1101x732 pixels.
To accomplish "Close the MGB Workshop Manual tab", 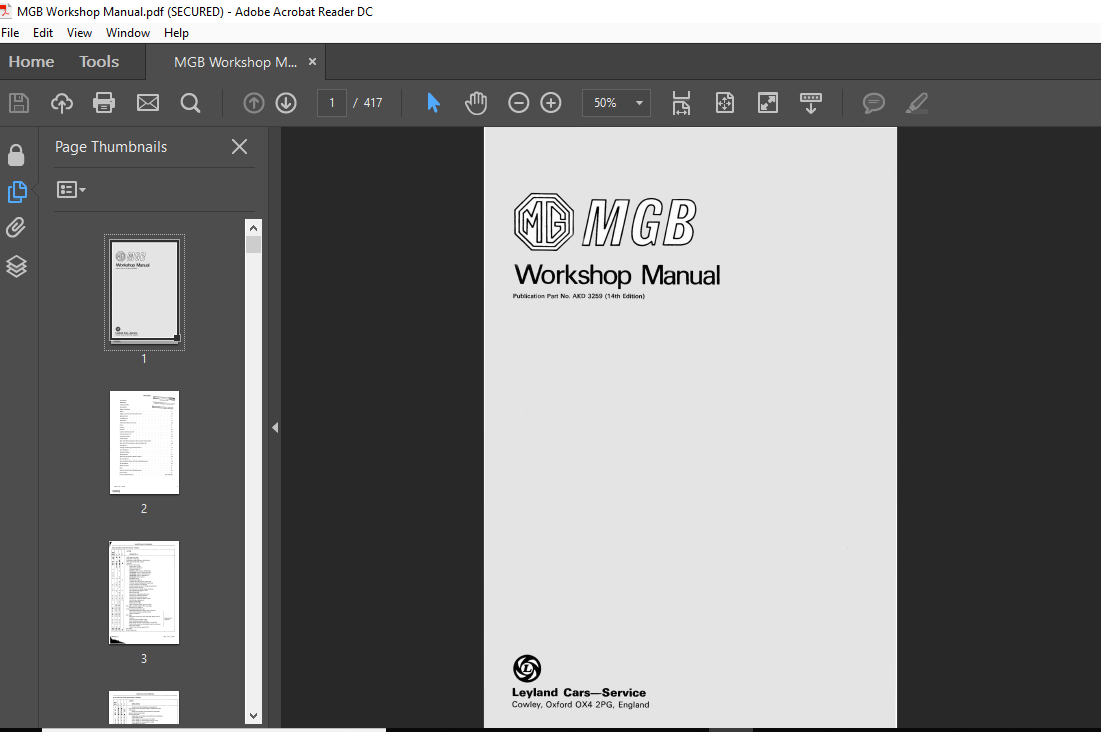I will [312, 62].
